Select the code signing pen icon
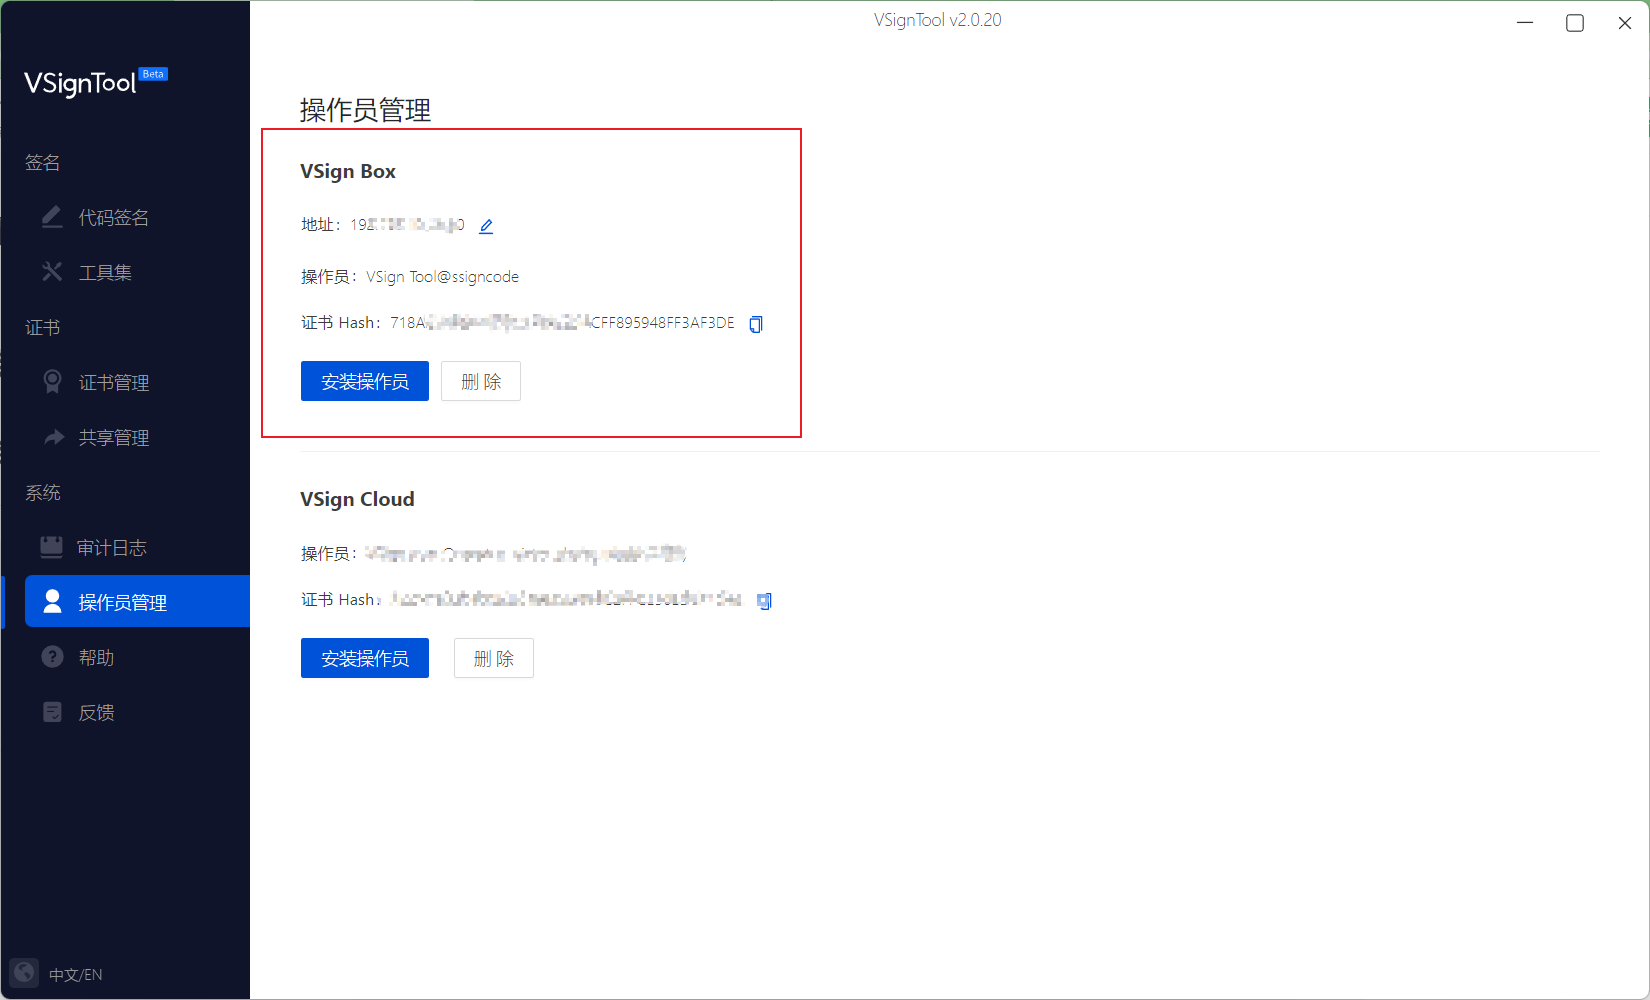Screen dimensions: 1650x1000 51,217
